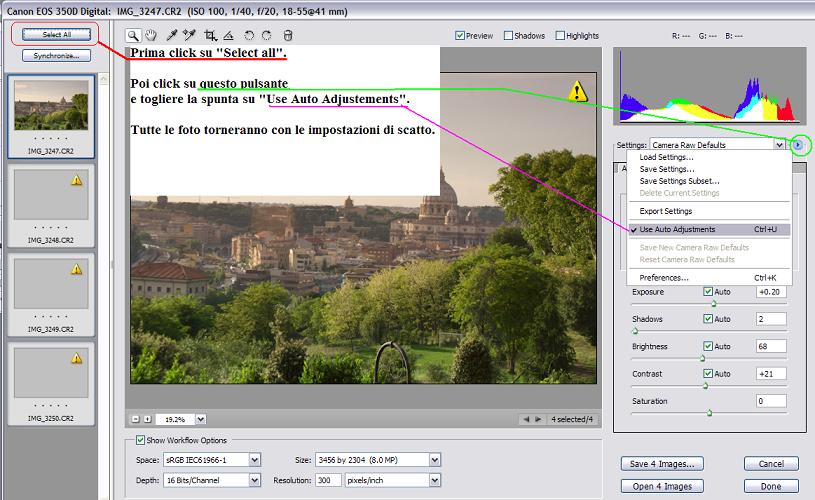This screenshot has height=500, width=815.
Task: Rotate image counterclockwise
Action: 250,36
